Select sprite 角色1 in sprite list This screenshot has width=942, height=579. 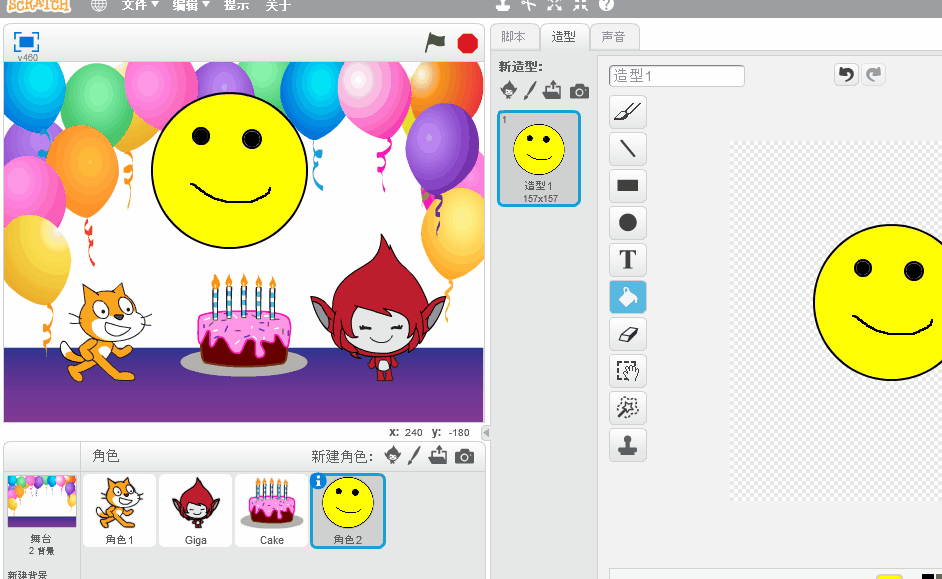120,511
